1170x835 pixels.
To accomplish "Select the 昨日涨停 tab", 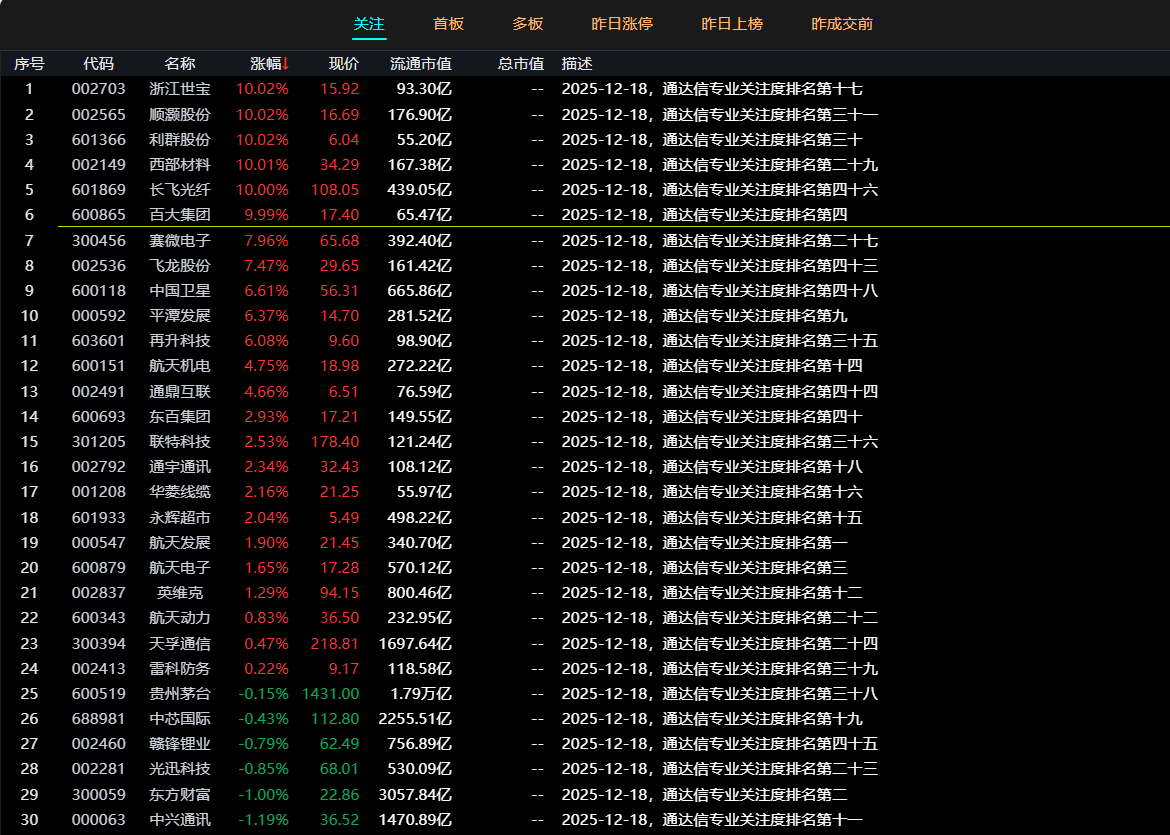I will coord(622,24).
